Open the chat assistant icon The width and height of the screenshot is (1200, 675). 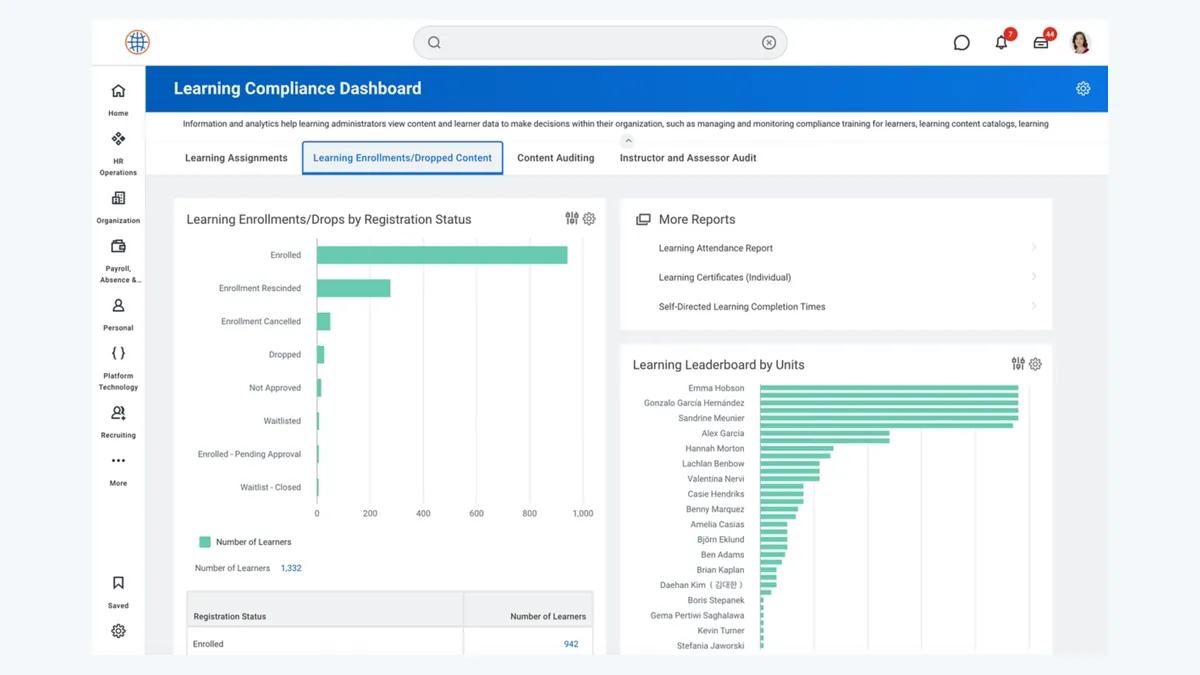[x=961, y=43]
